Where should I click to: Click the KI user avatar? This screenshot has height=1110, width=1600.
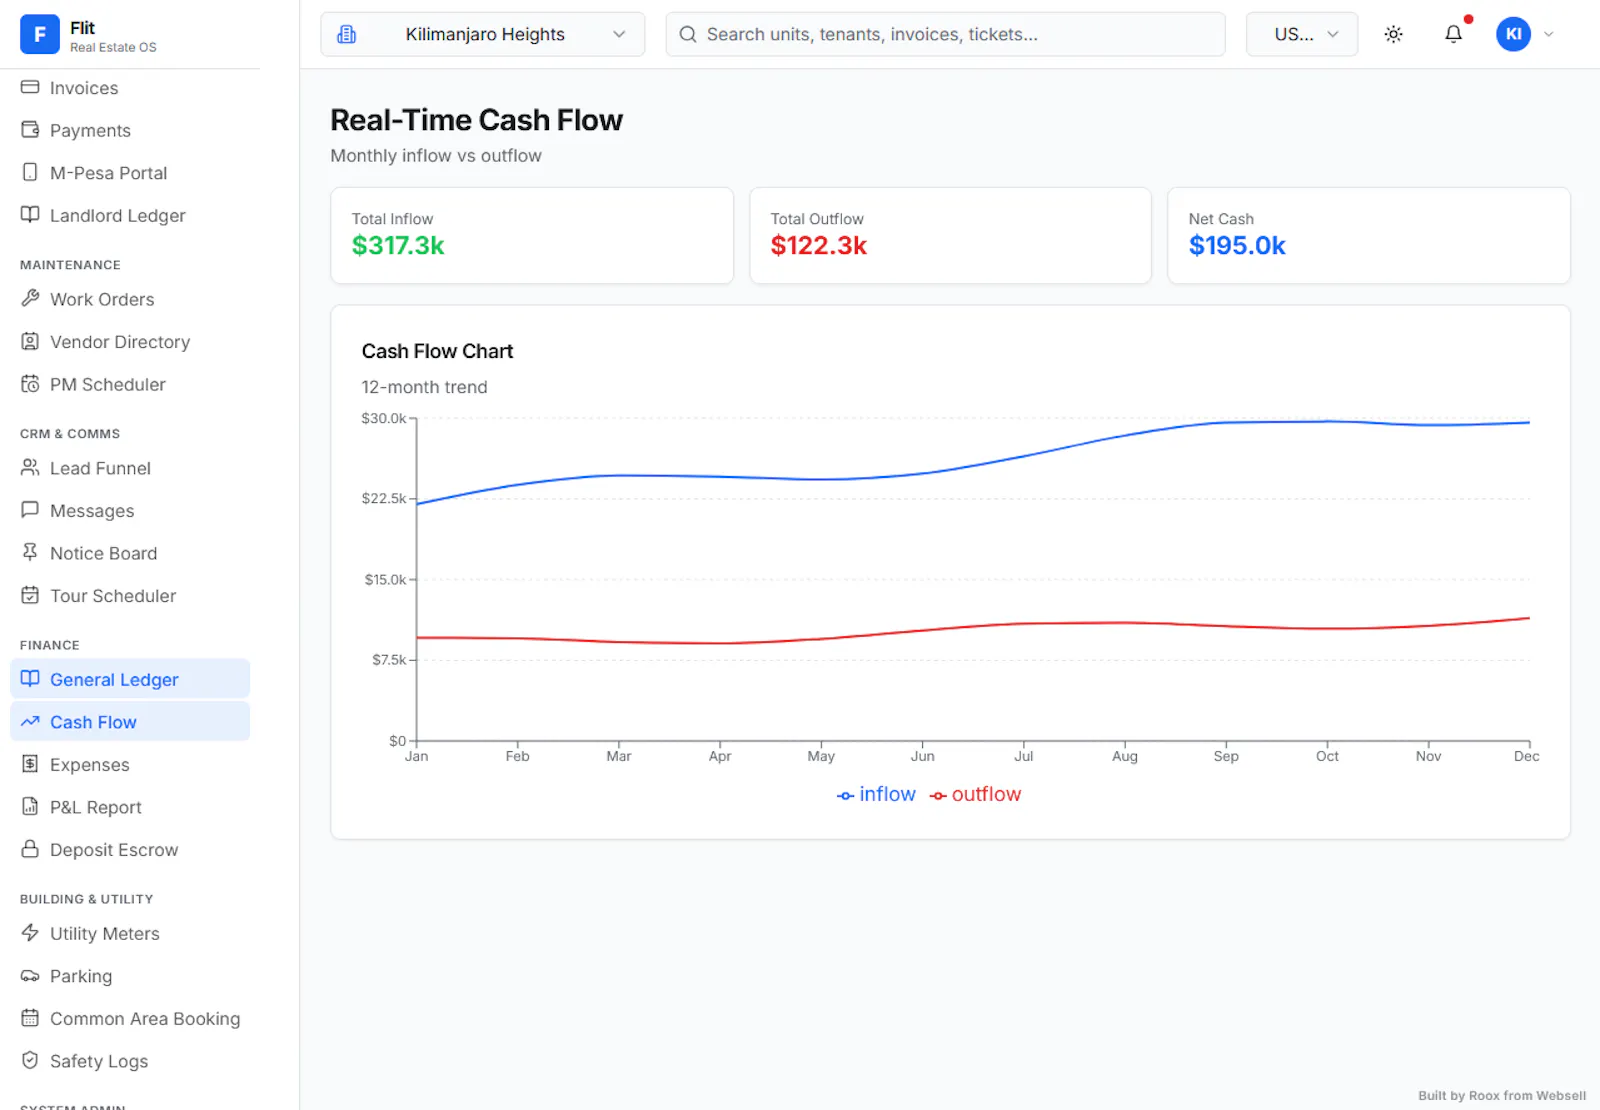click(x=1513, y=34)
